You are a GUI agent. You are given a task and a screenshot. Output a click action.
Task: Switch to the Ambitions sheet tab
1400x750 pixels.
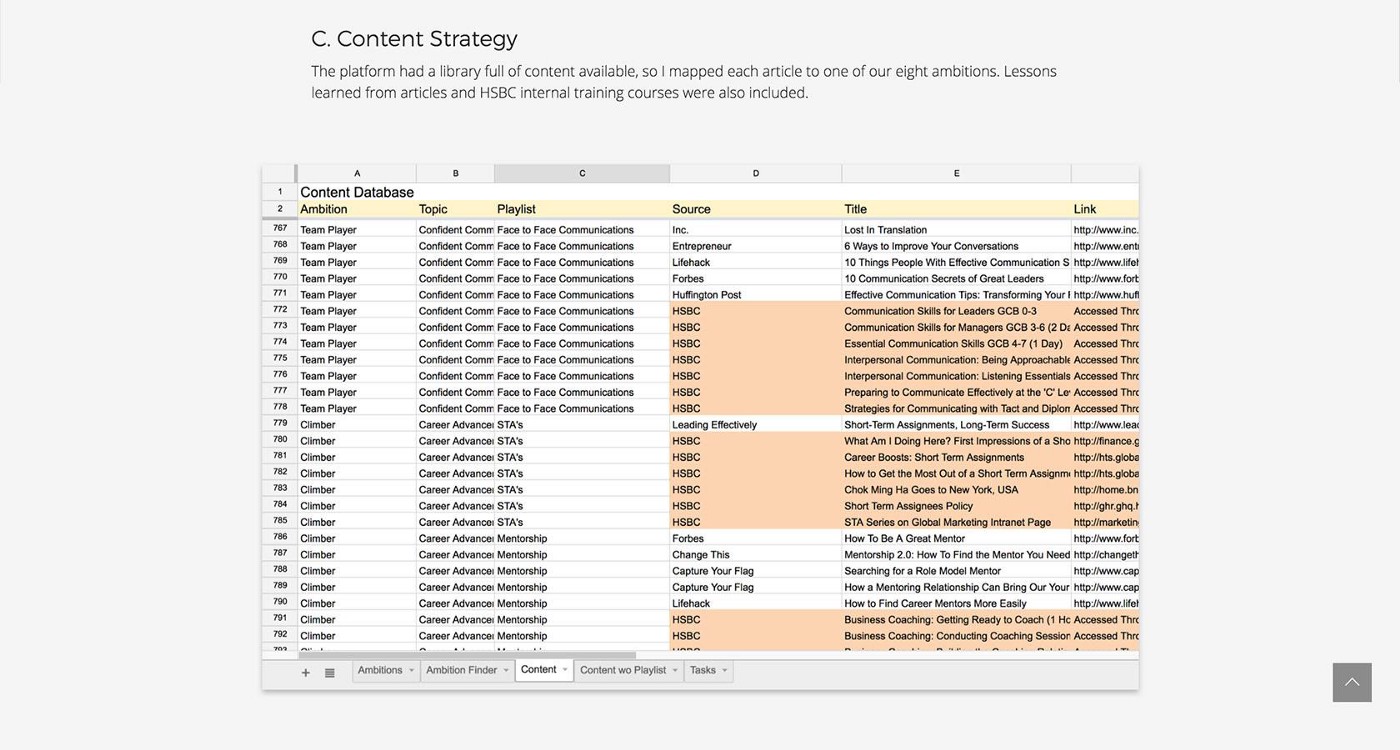pos(380,670)
